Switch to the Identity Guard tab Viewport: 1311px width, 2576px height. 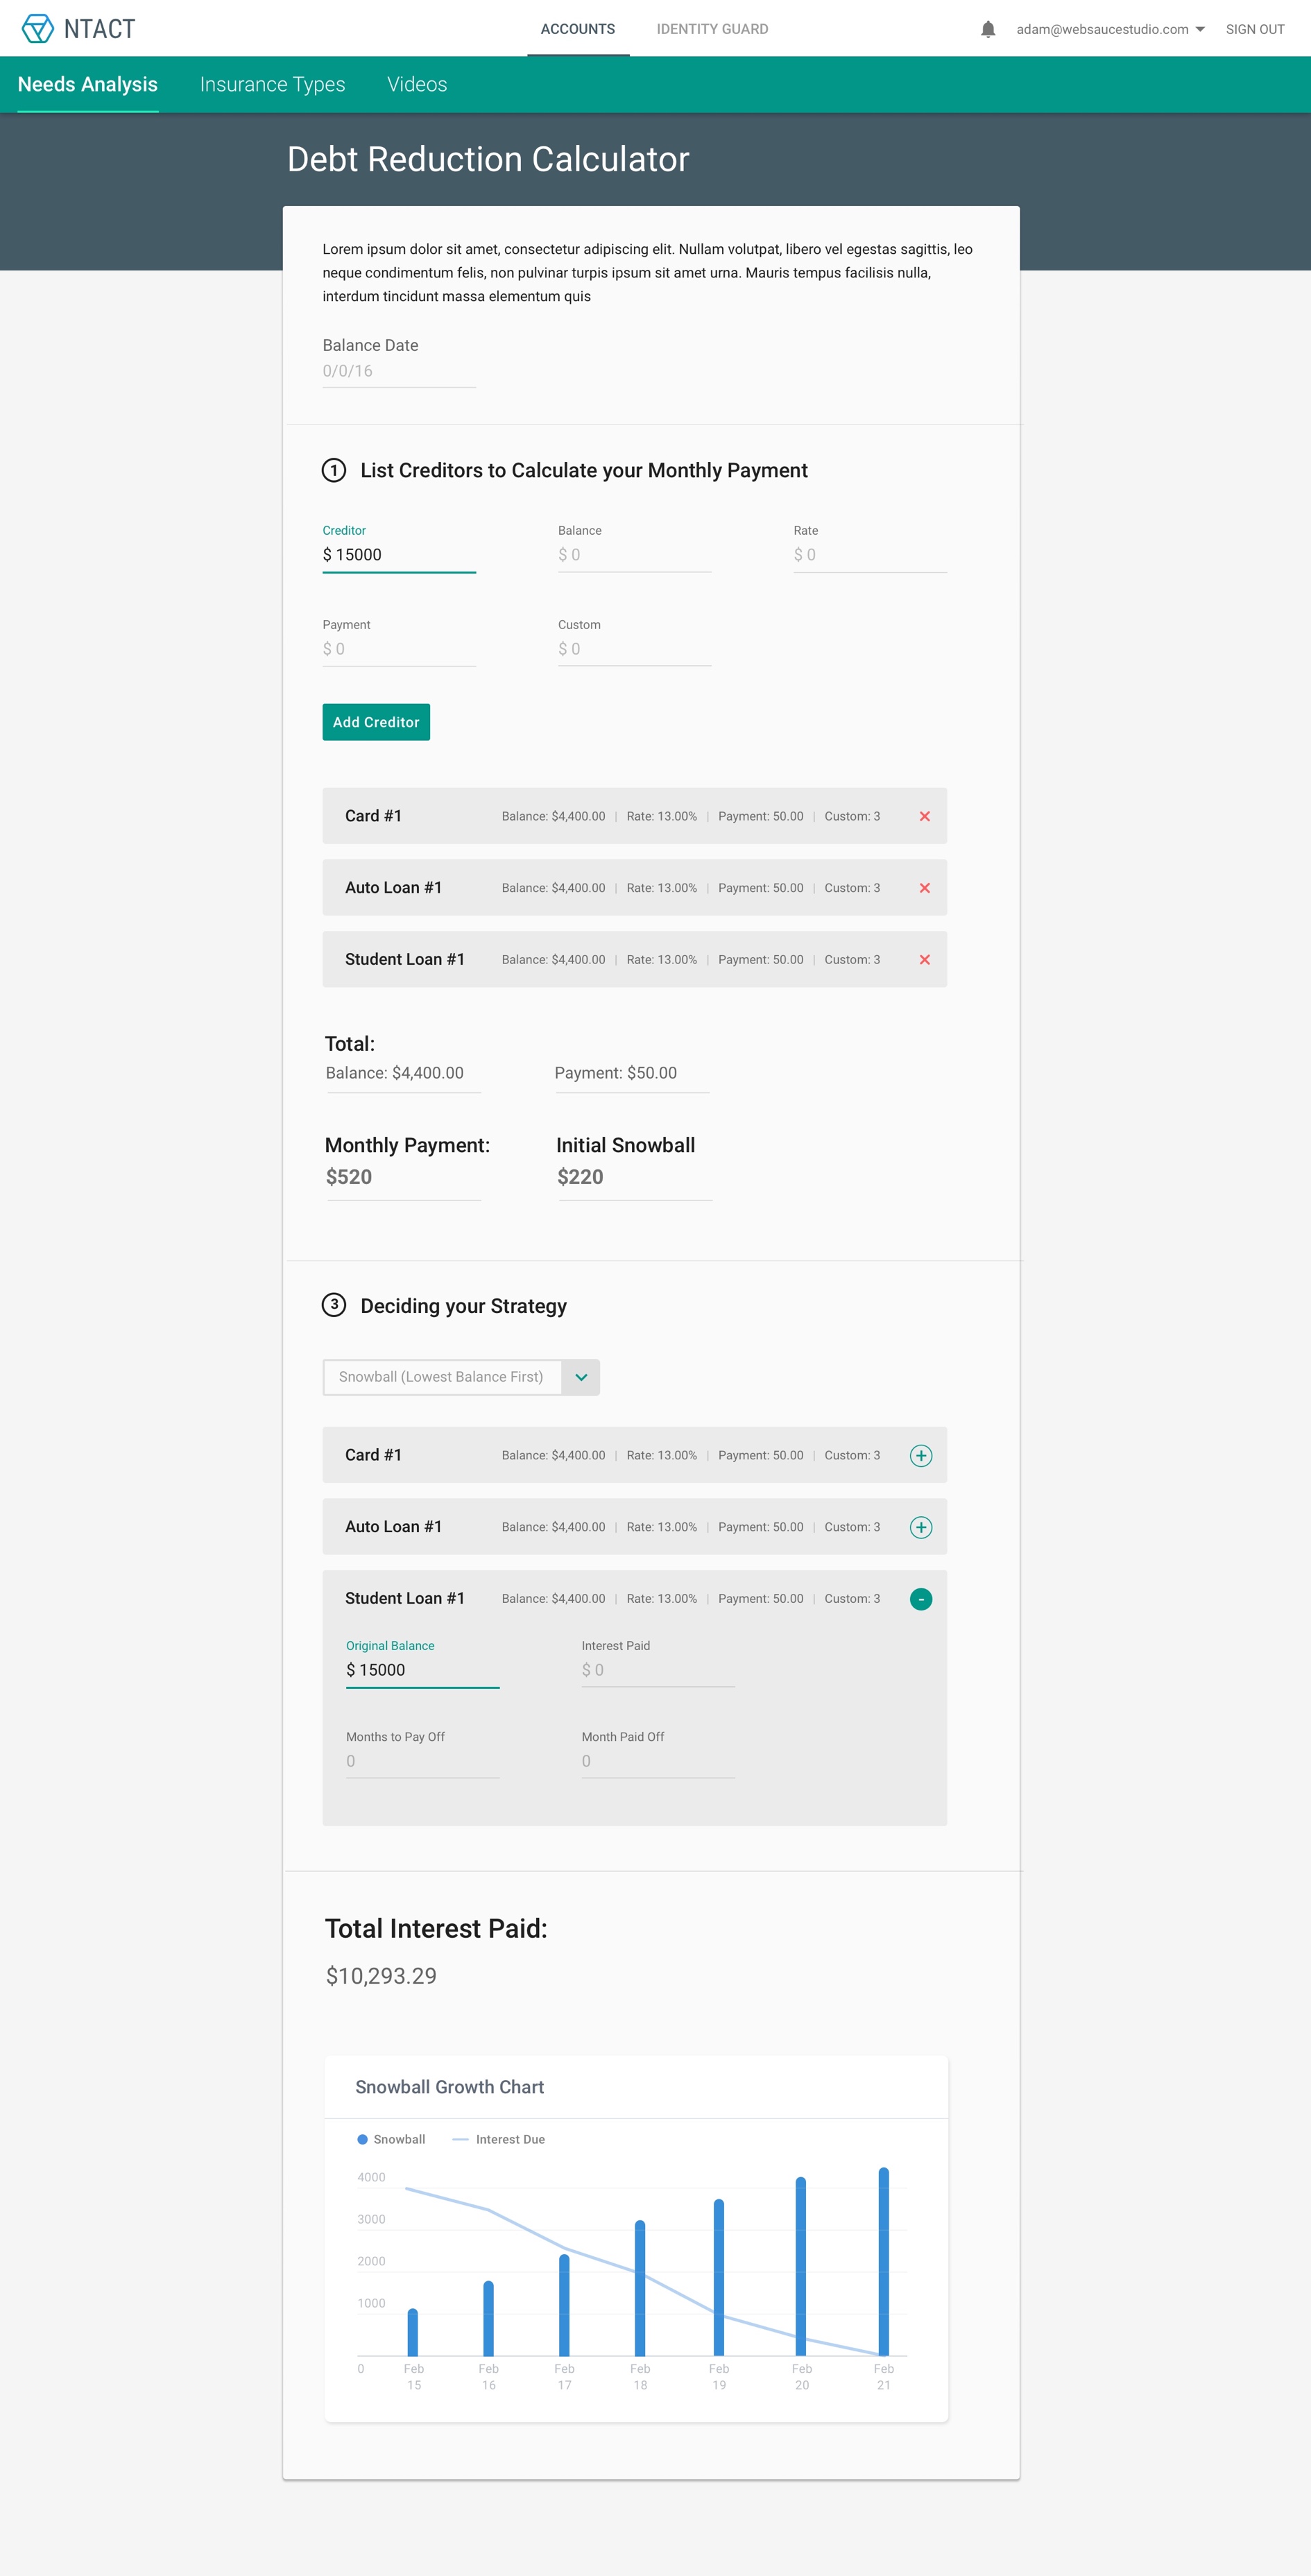(x=712, y=29)
